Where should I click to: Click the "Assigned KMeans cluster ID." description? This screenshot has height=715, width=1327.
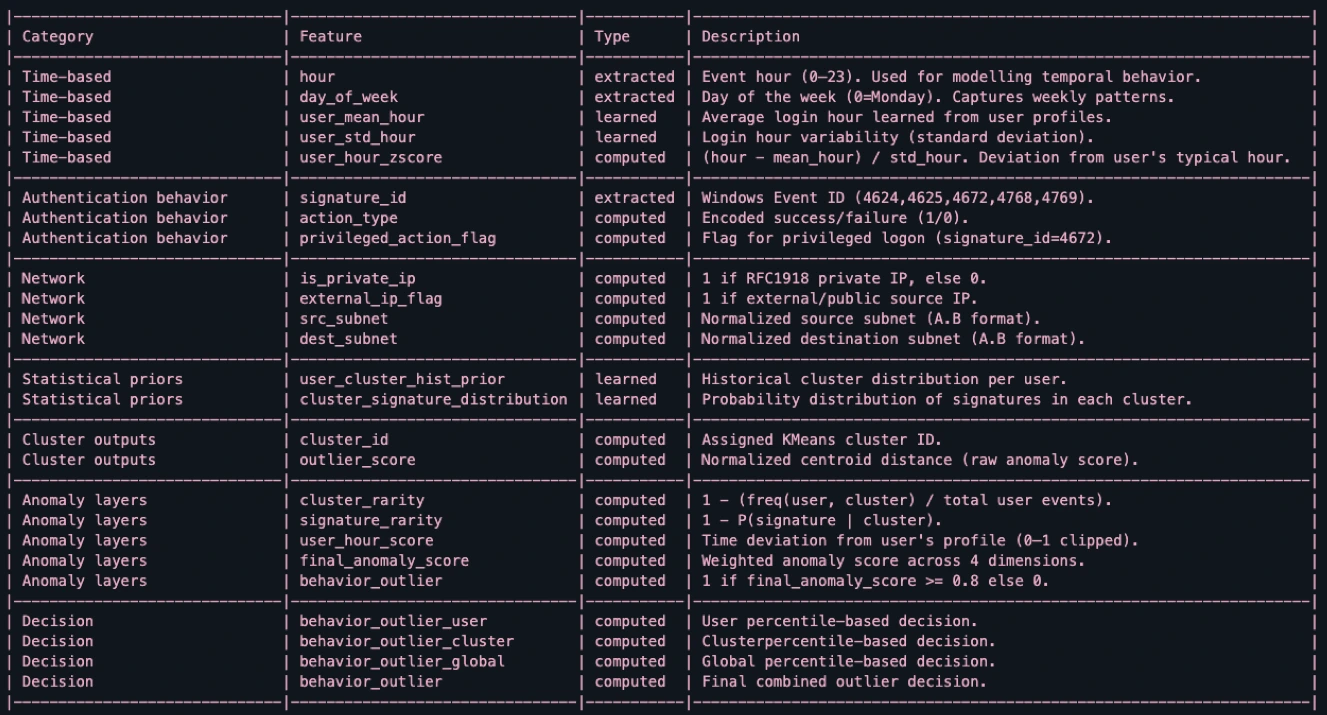tap(818, 440)
